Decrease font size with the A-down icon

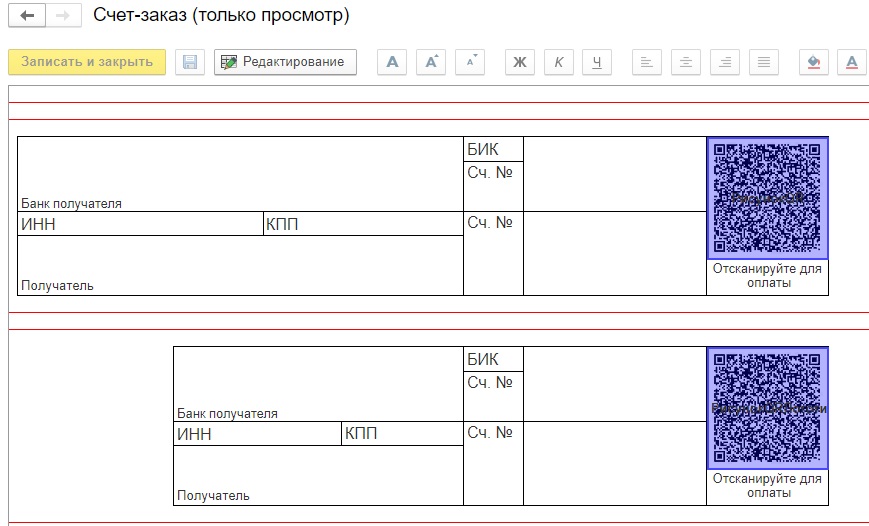point(470,62)
